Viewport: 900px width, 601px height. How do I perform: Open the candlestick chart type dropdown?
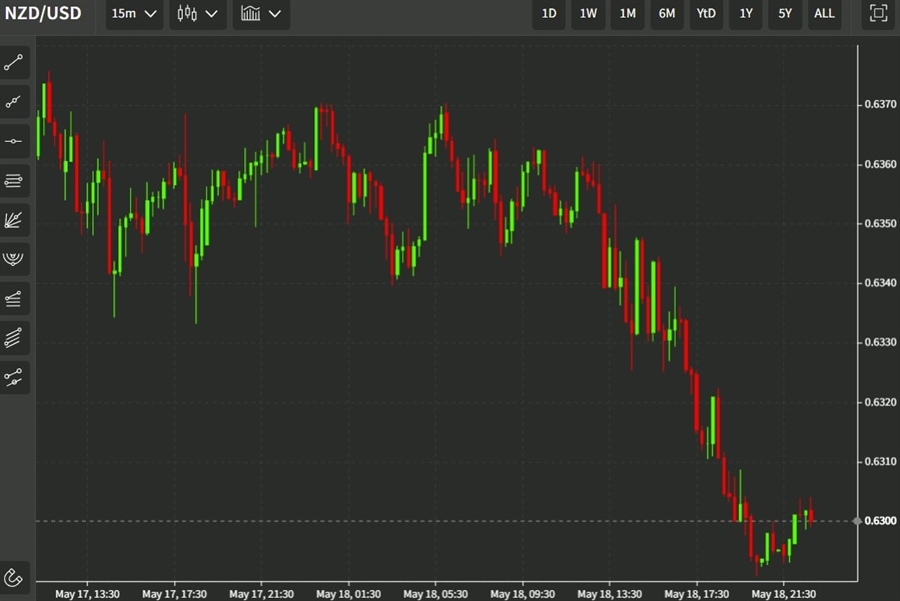pos(197,13)
